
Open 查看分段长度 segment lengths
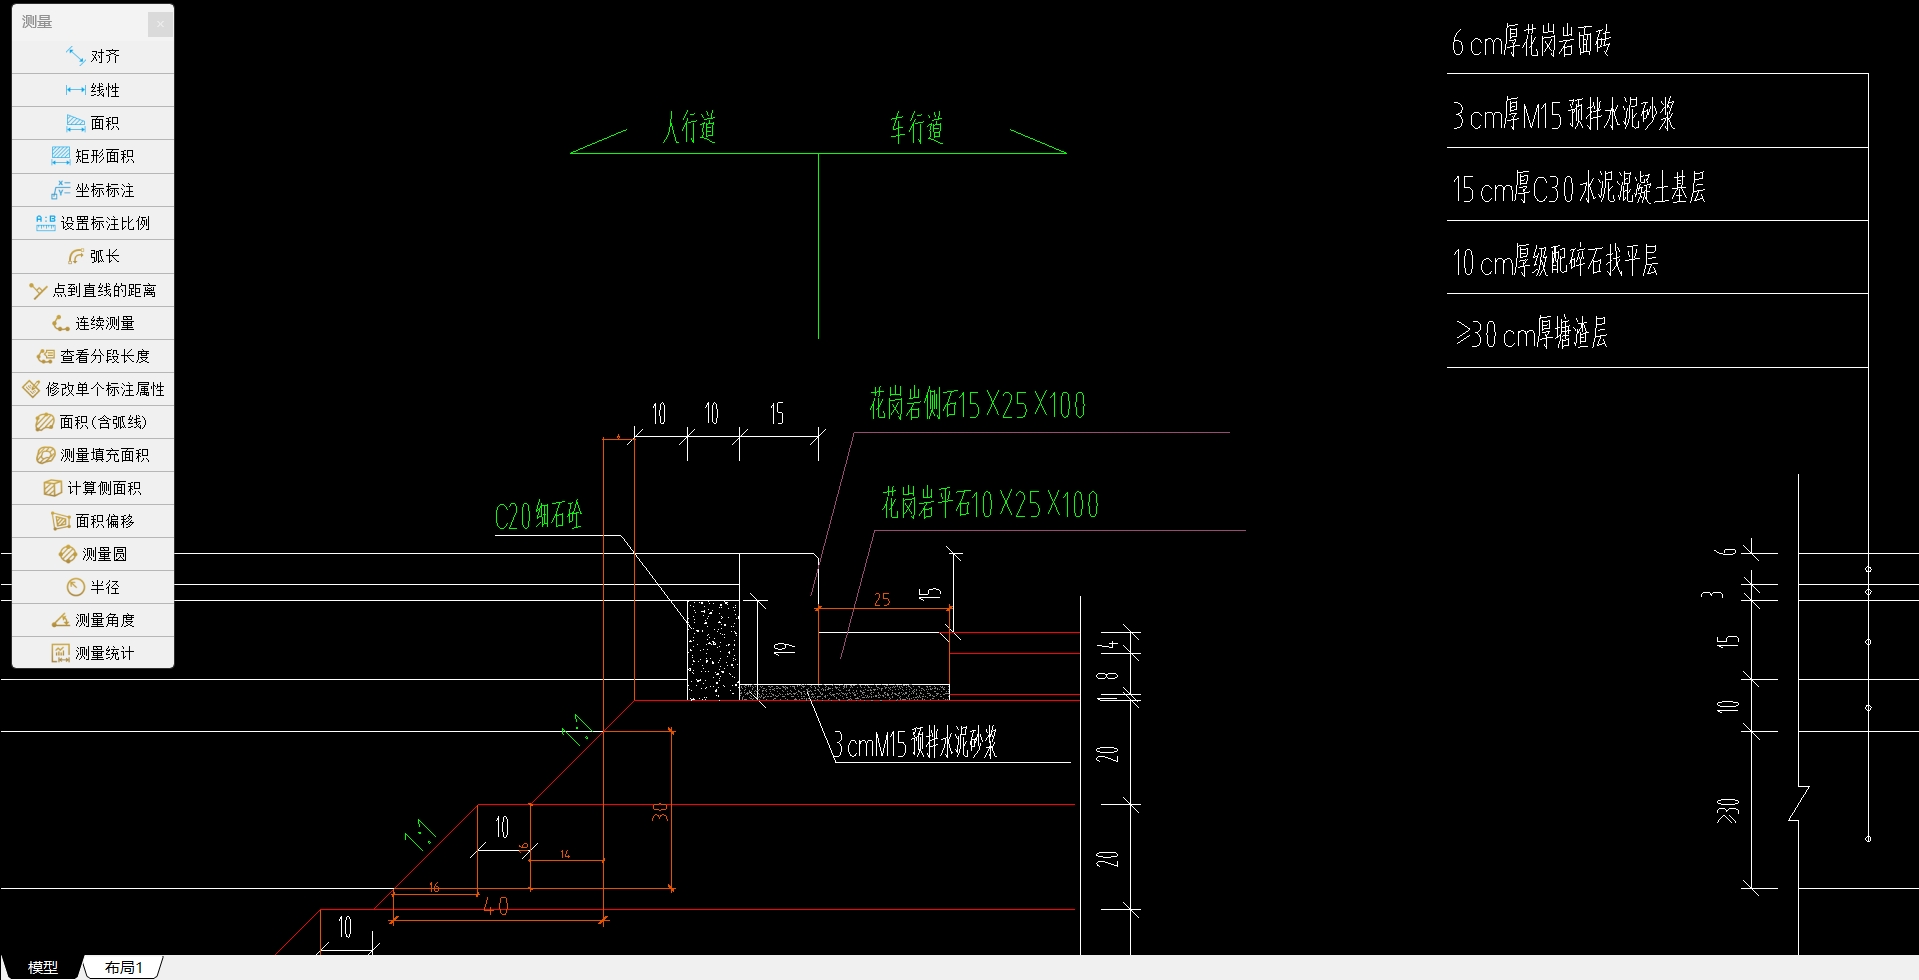93,356
